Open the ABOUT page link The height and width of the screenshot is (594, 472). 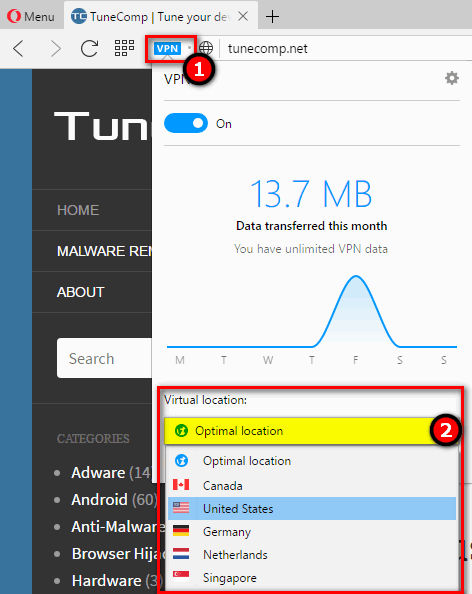(80, 292)
